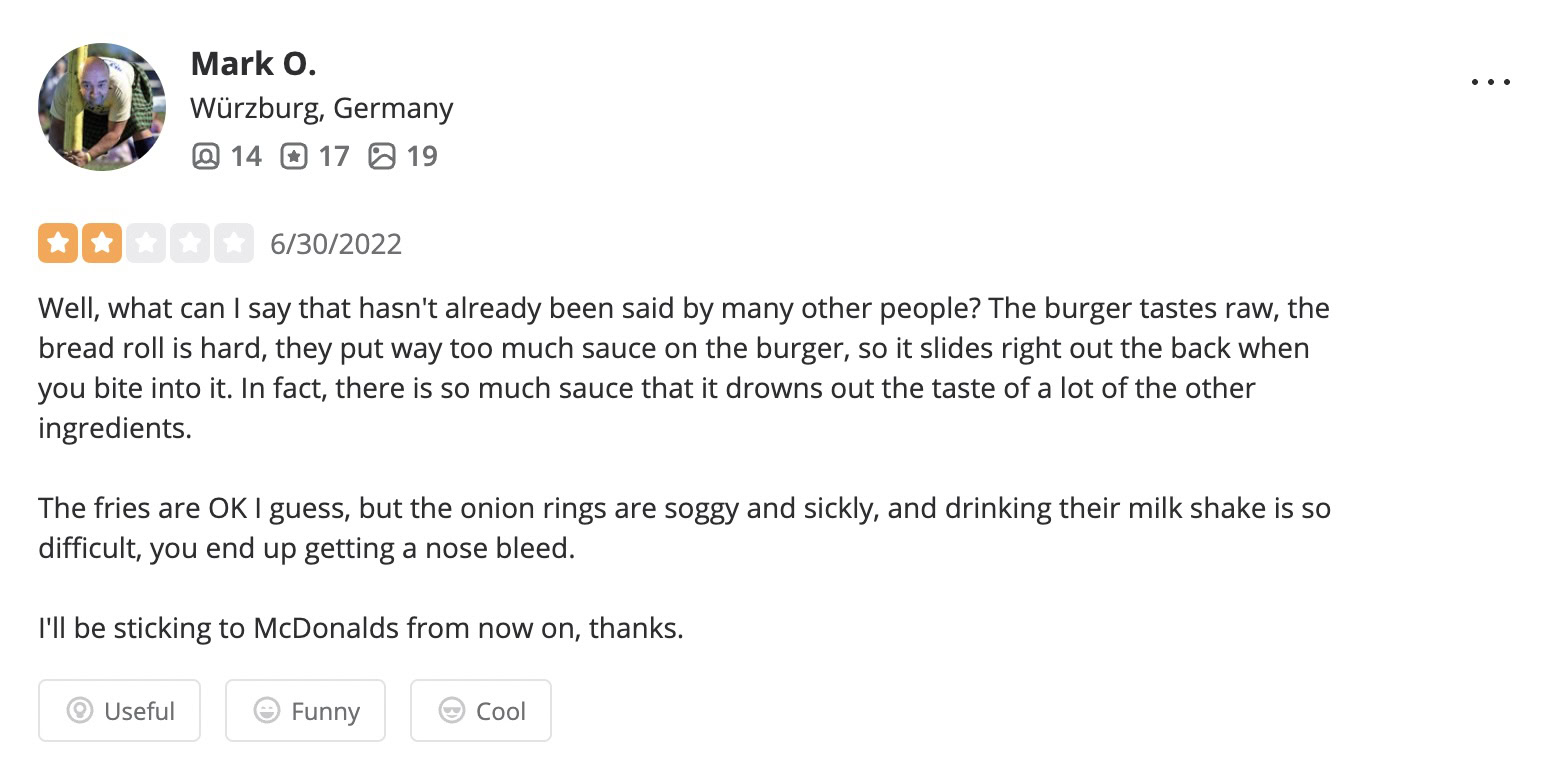
Task: Open Mark O.'s profile photo
Action: (101, 106)
